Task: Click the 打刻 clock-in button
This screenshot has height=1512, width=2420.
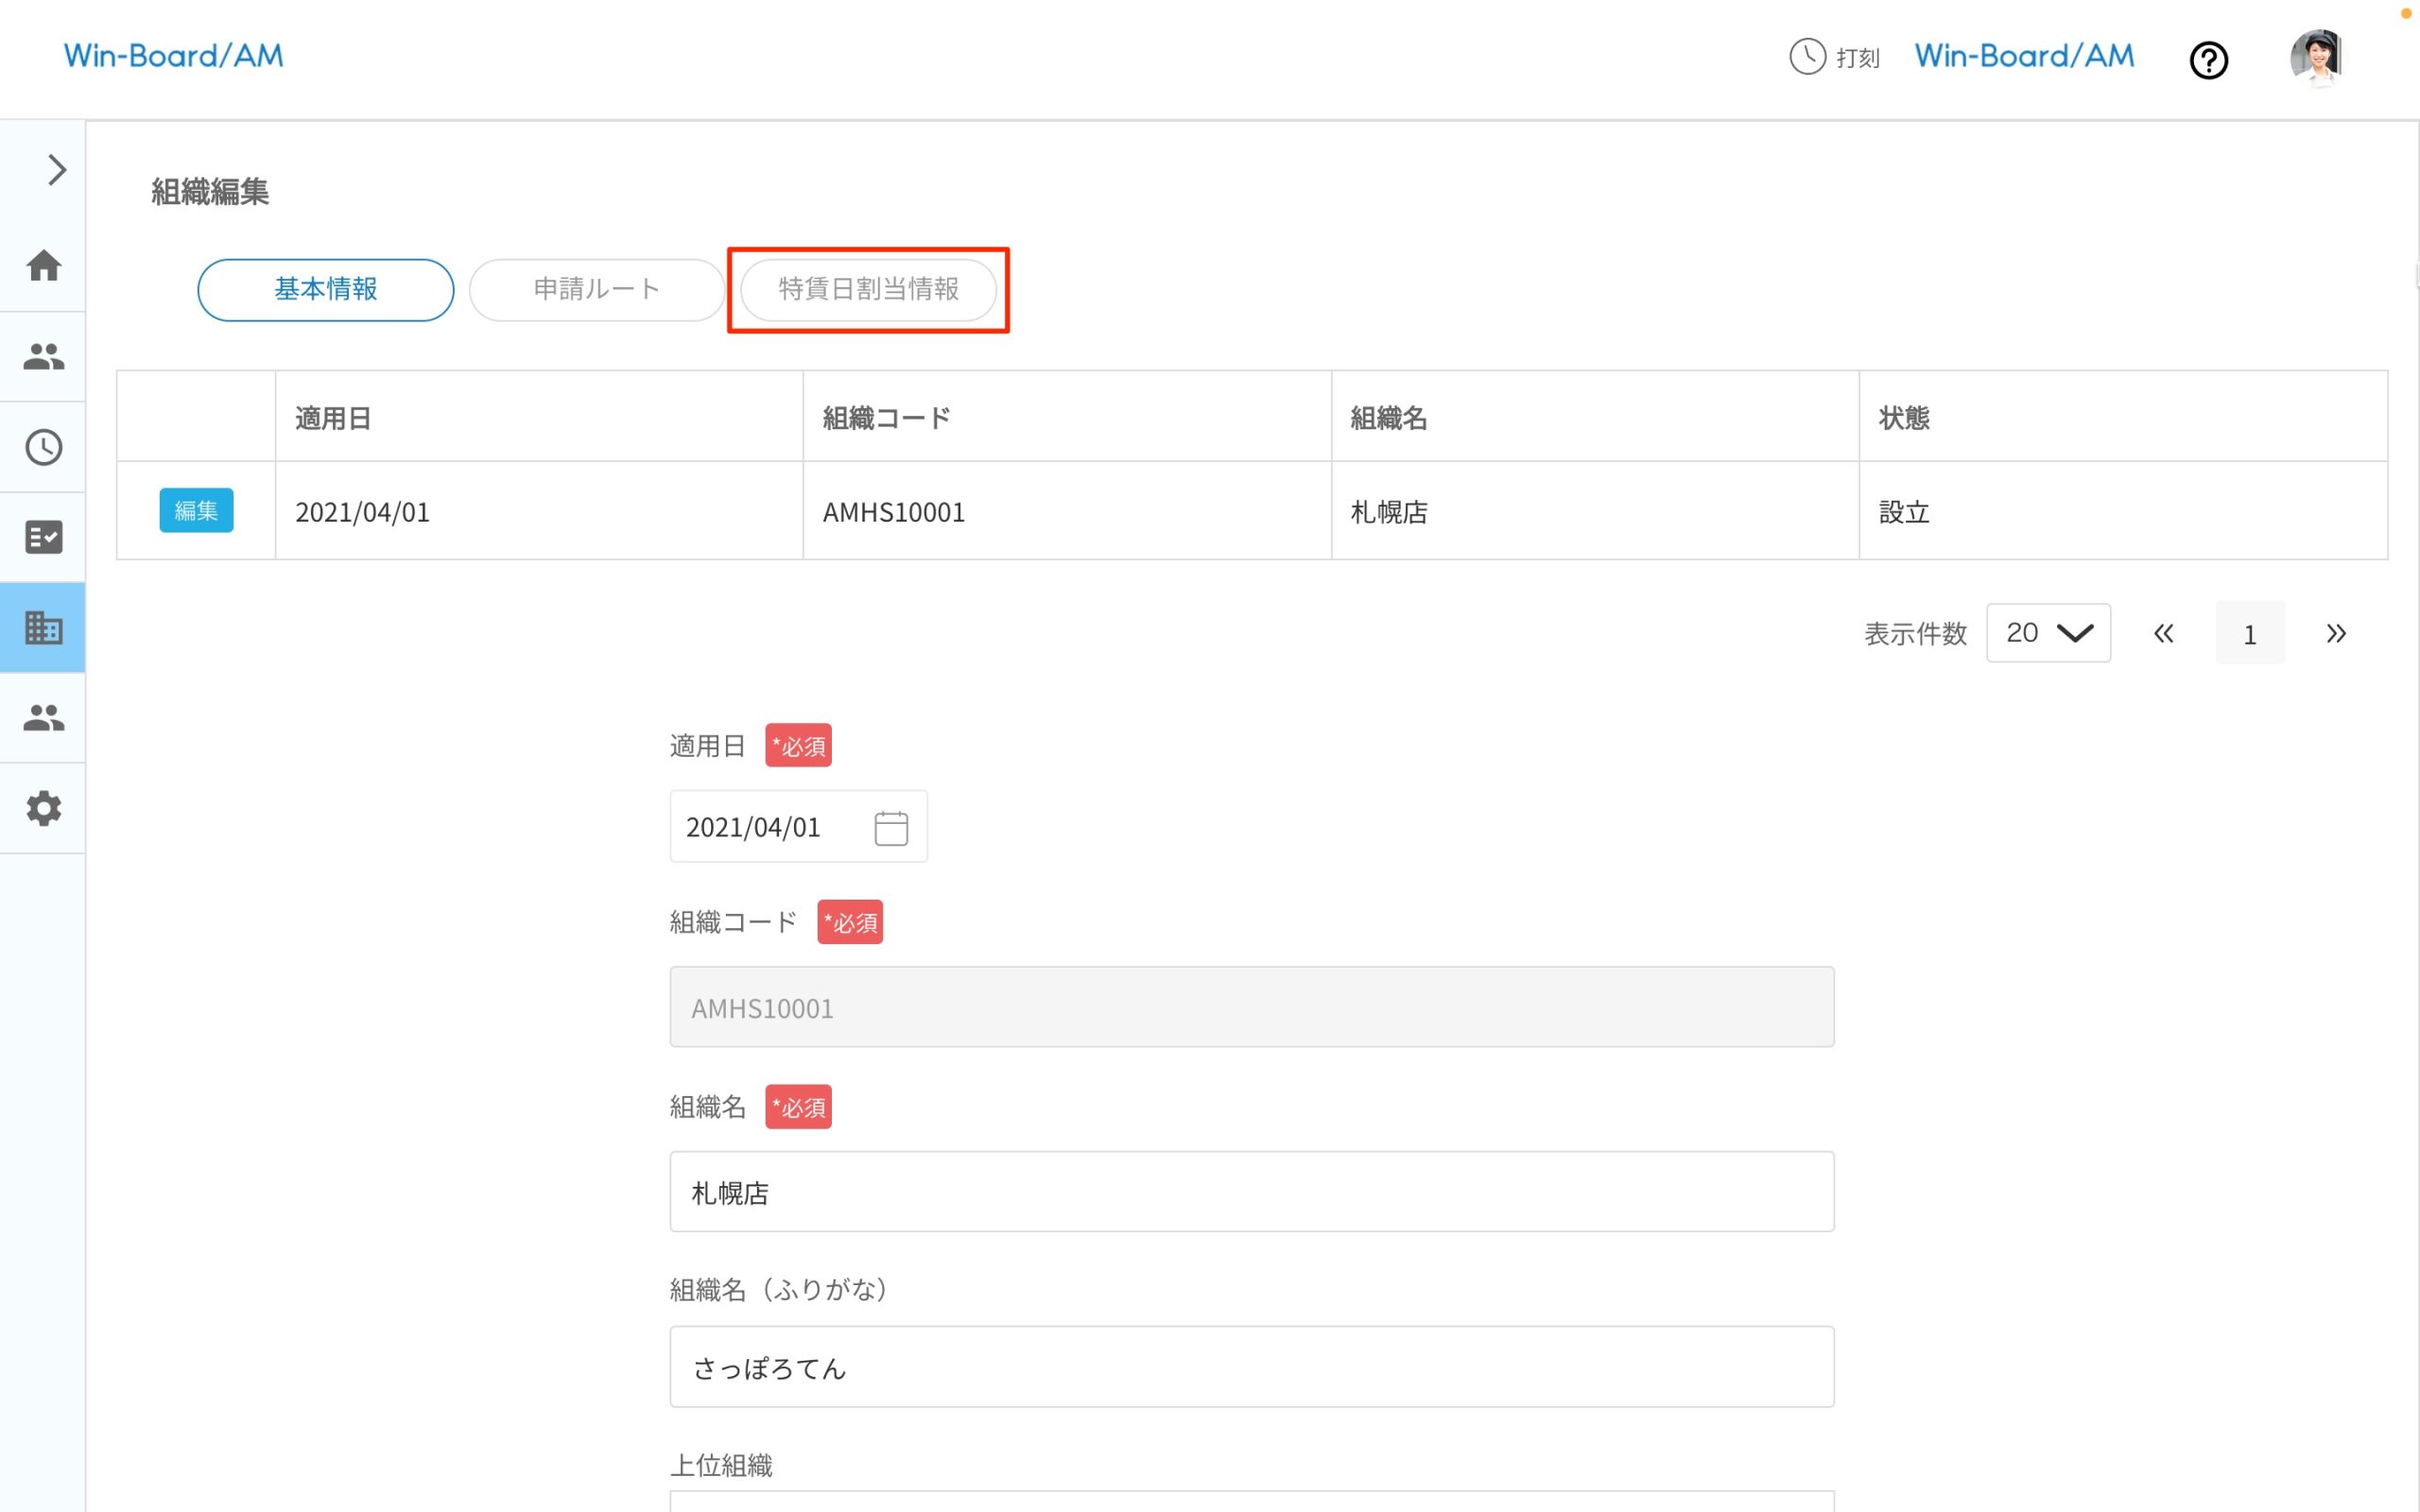Action: pos(1834,57)
